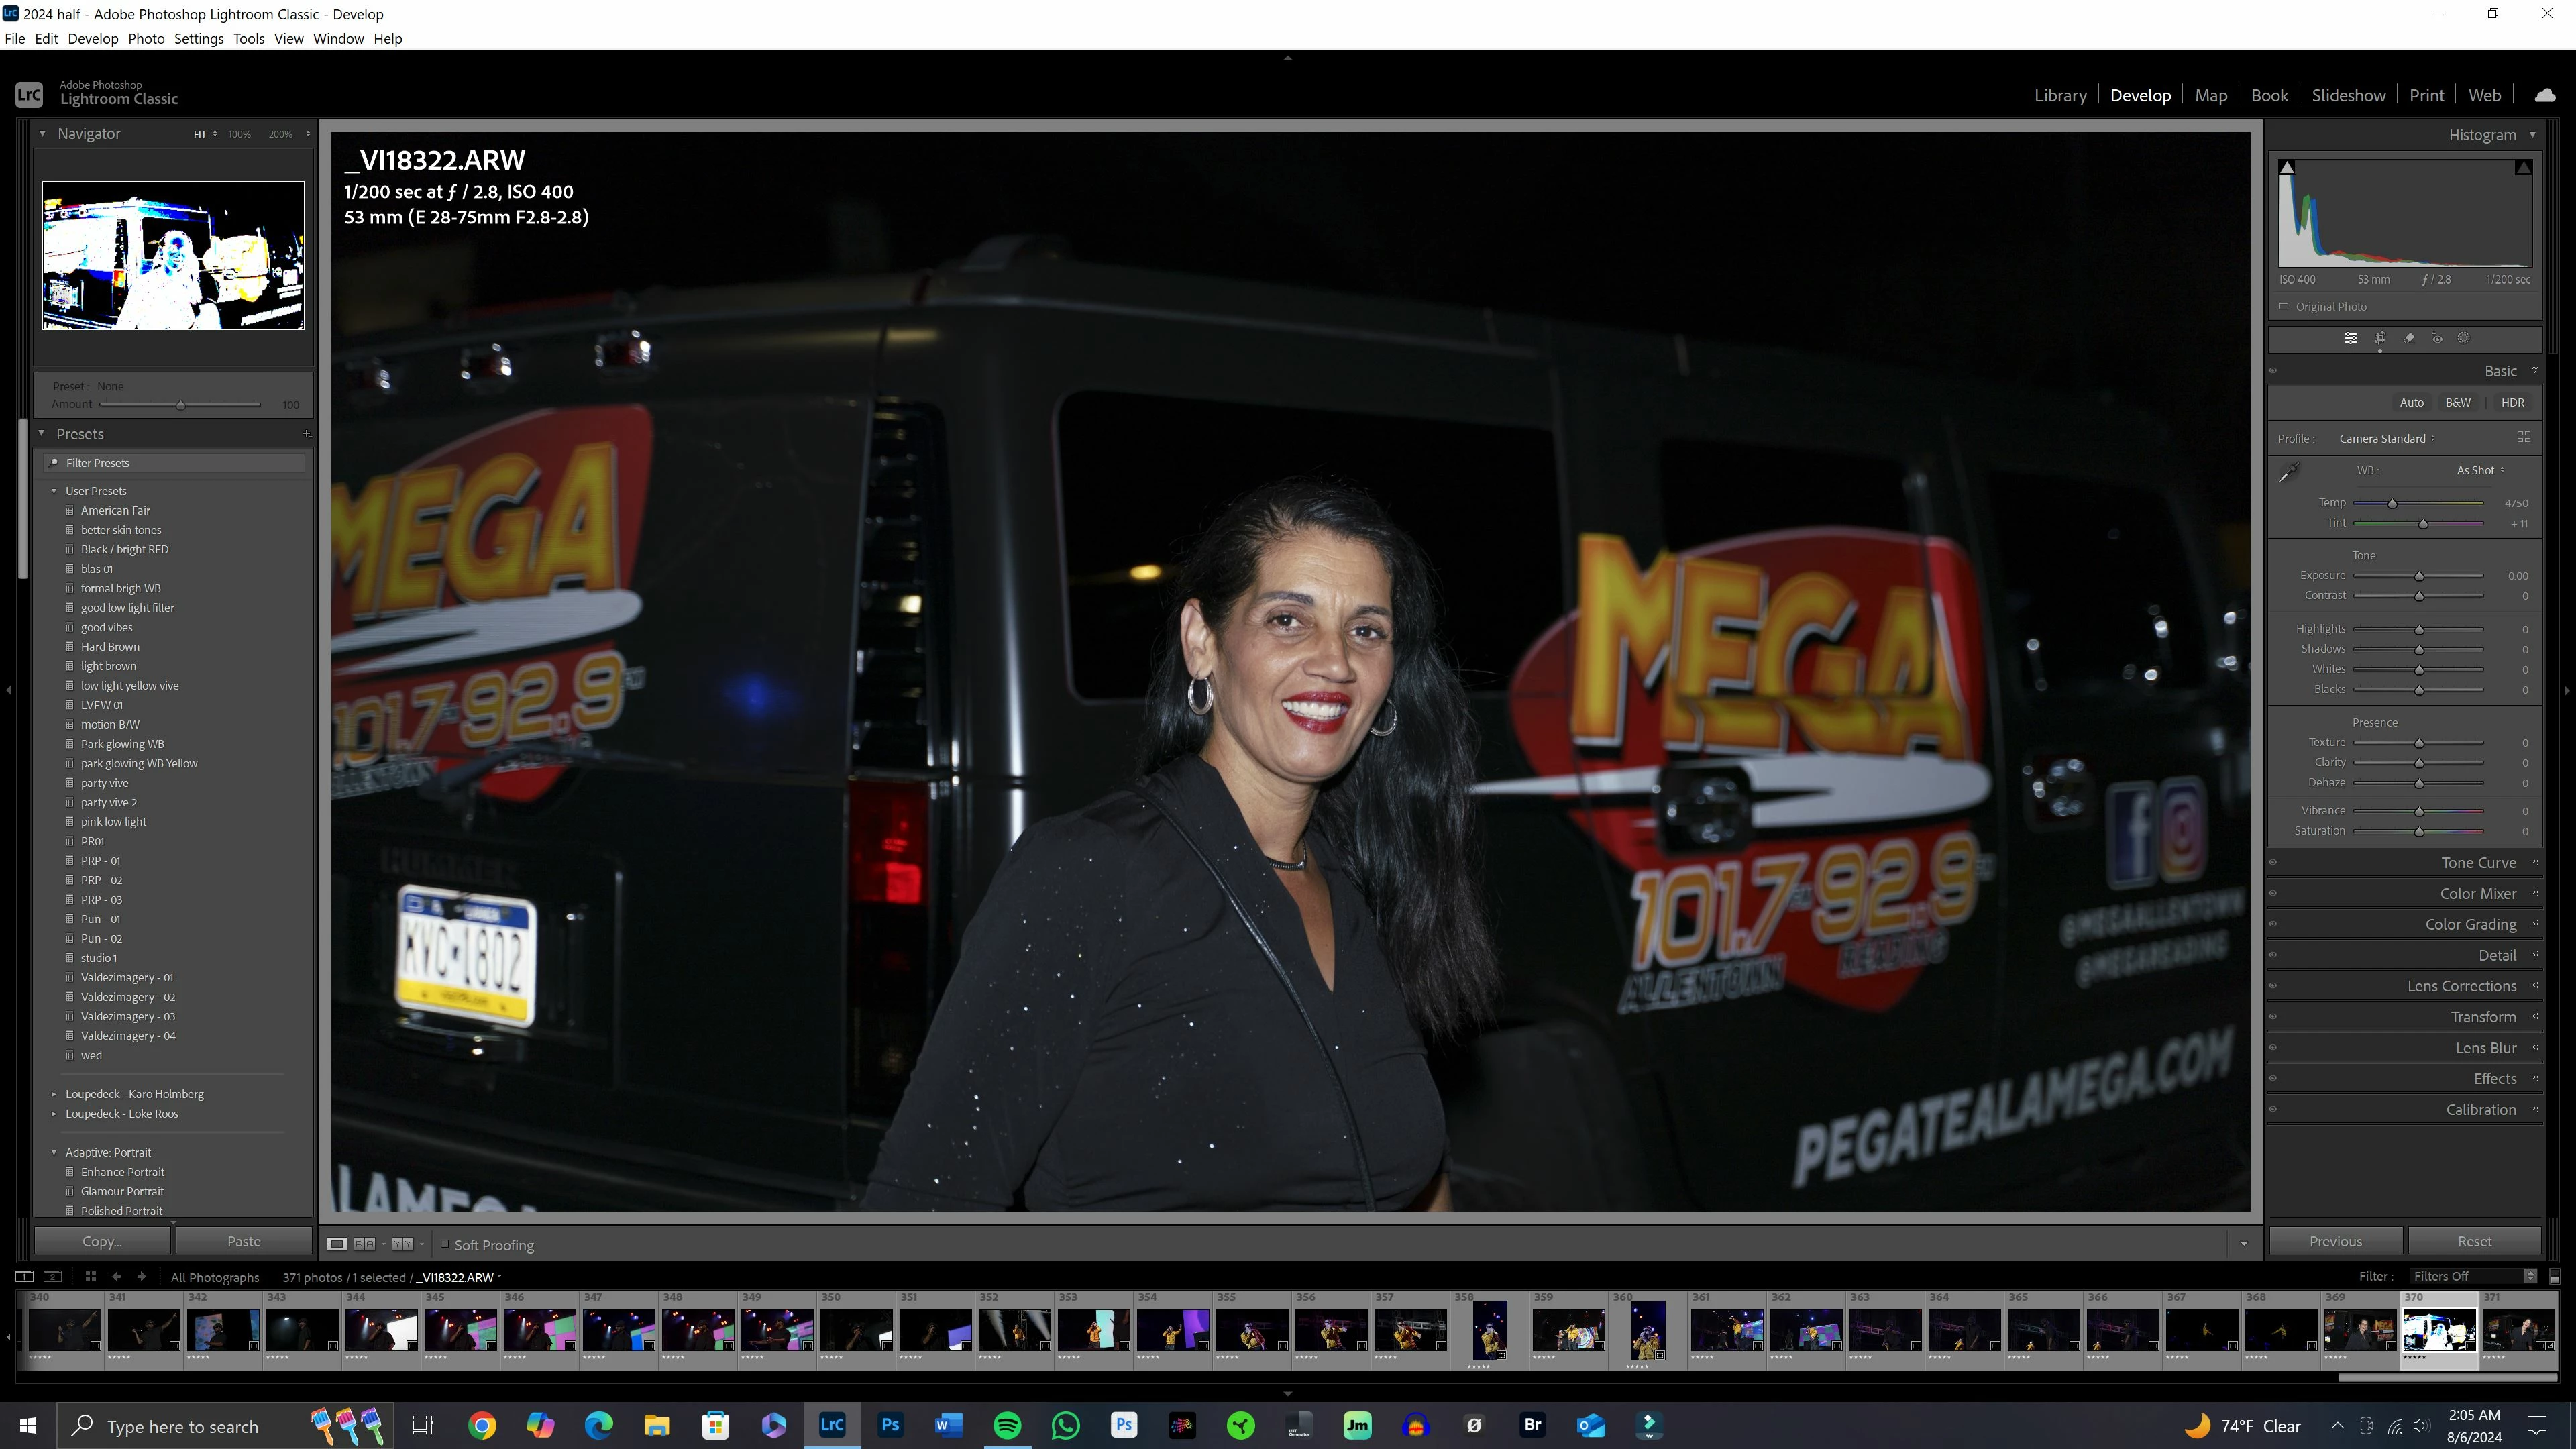Toggle the Original Photo checkbox

pyautogui.click(x=2284, y=307)
